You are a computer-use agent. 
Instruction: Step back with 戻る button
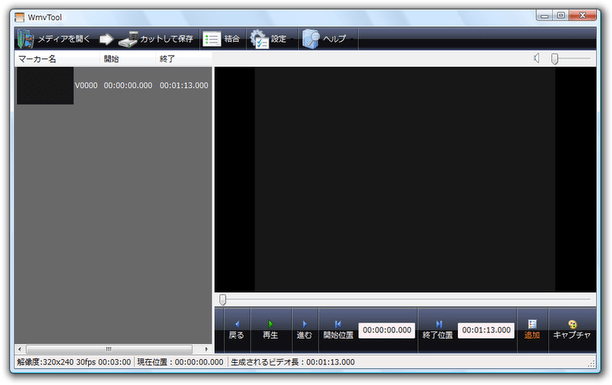(237, 330)
